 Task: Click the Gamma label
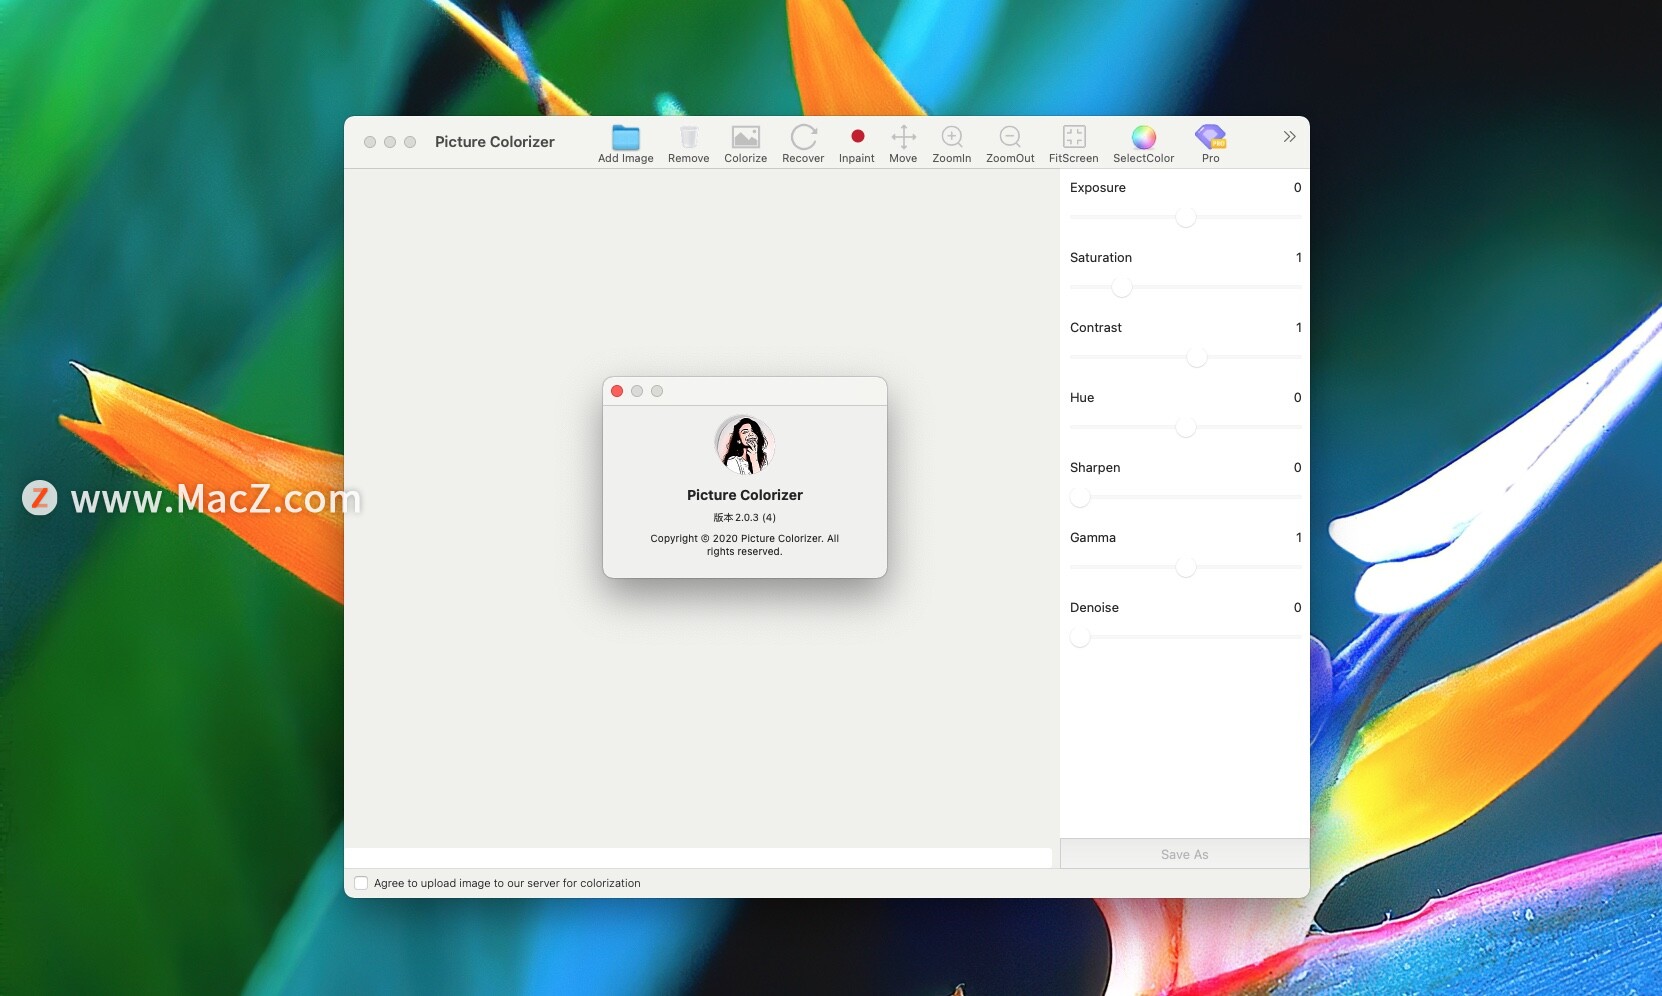1093,537
